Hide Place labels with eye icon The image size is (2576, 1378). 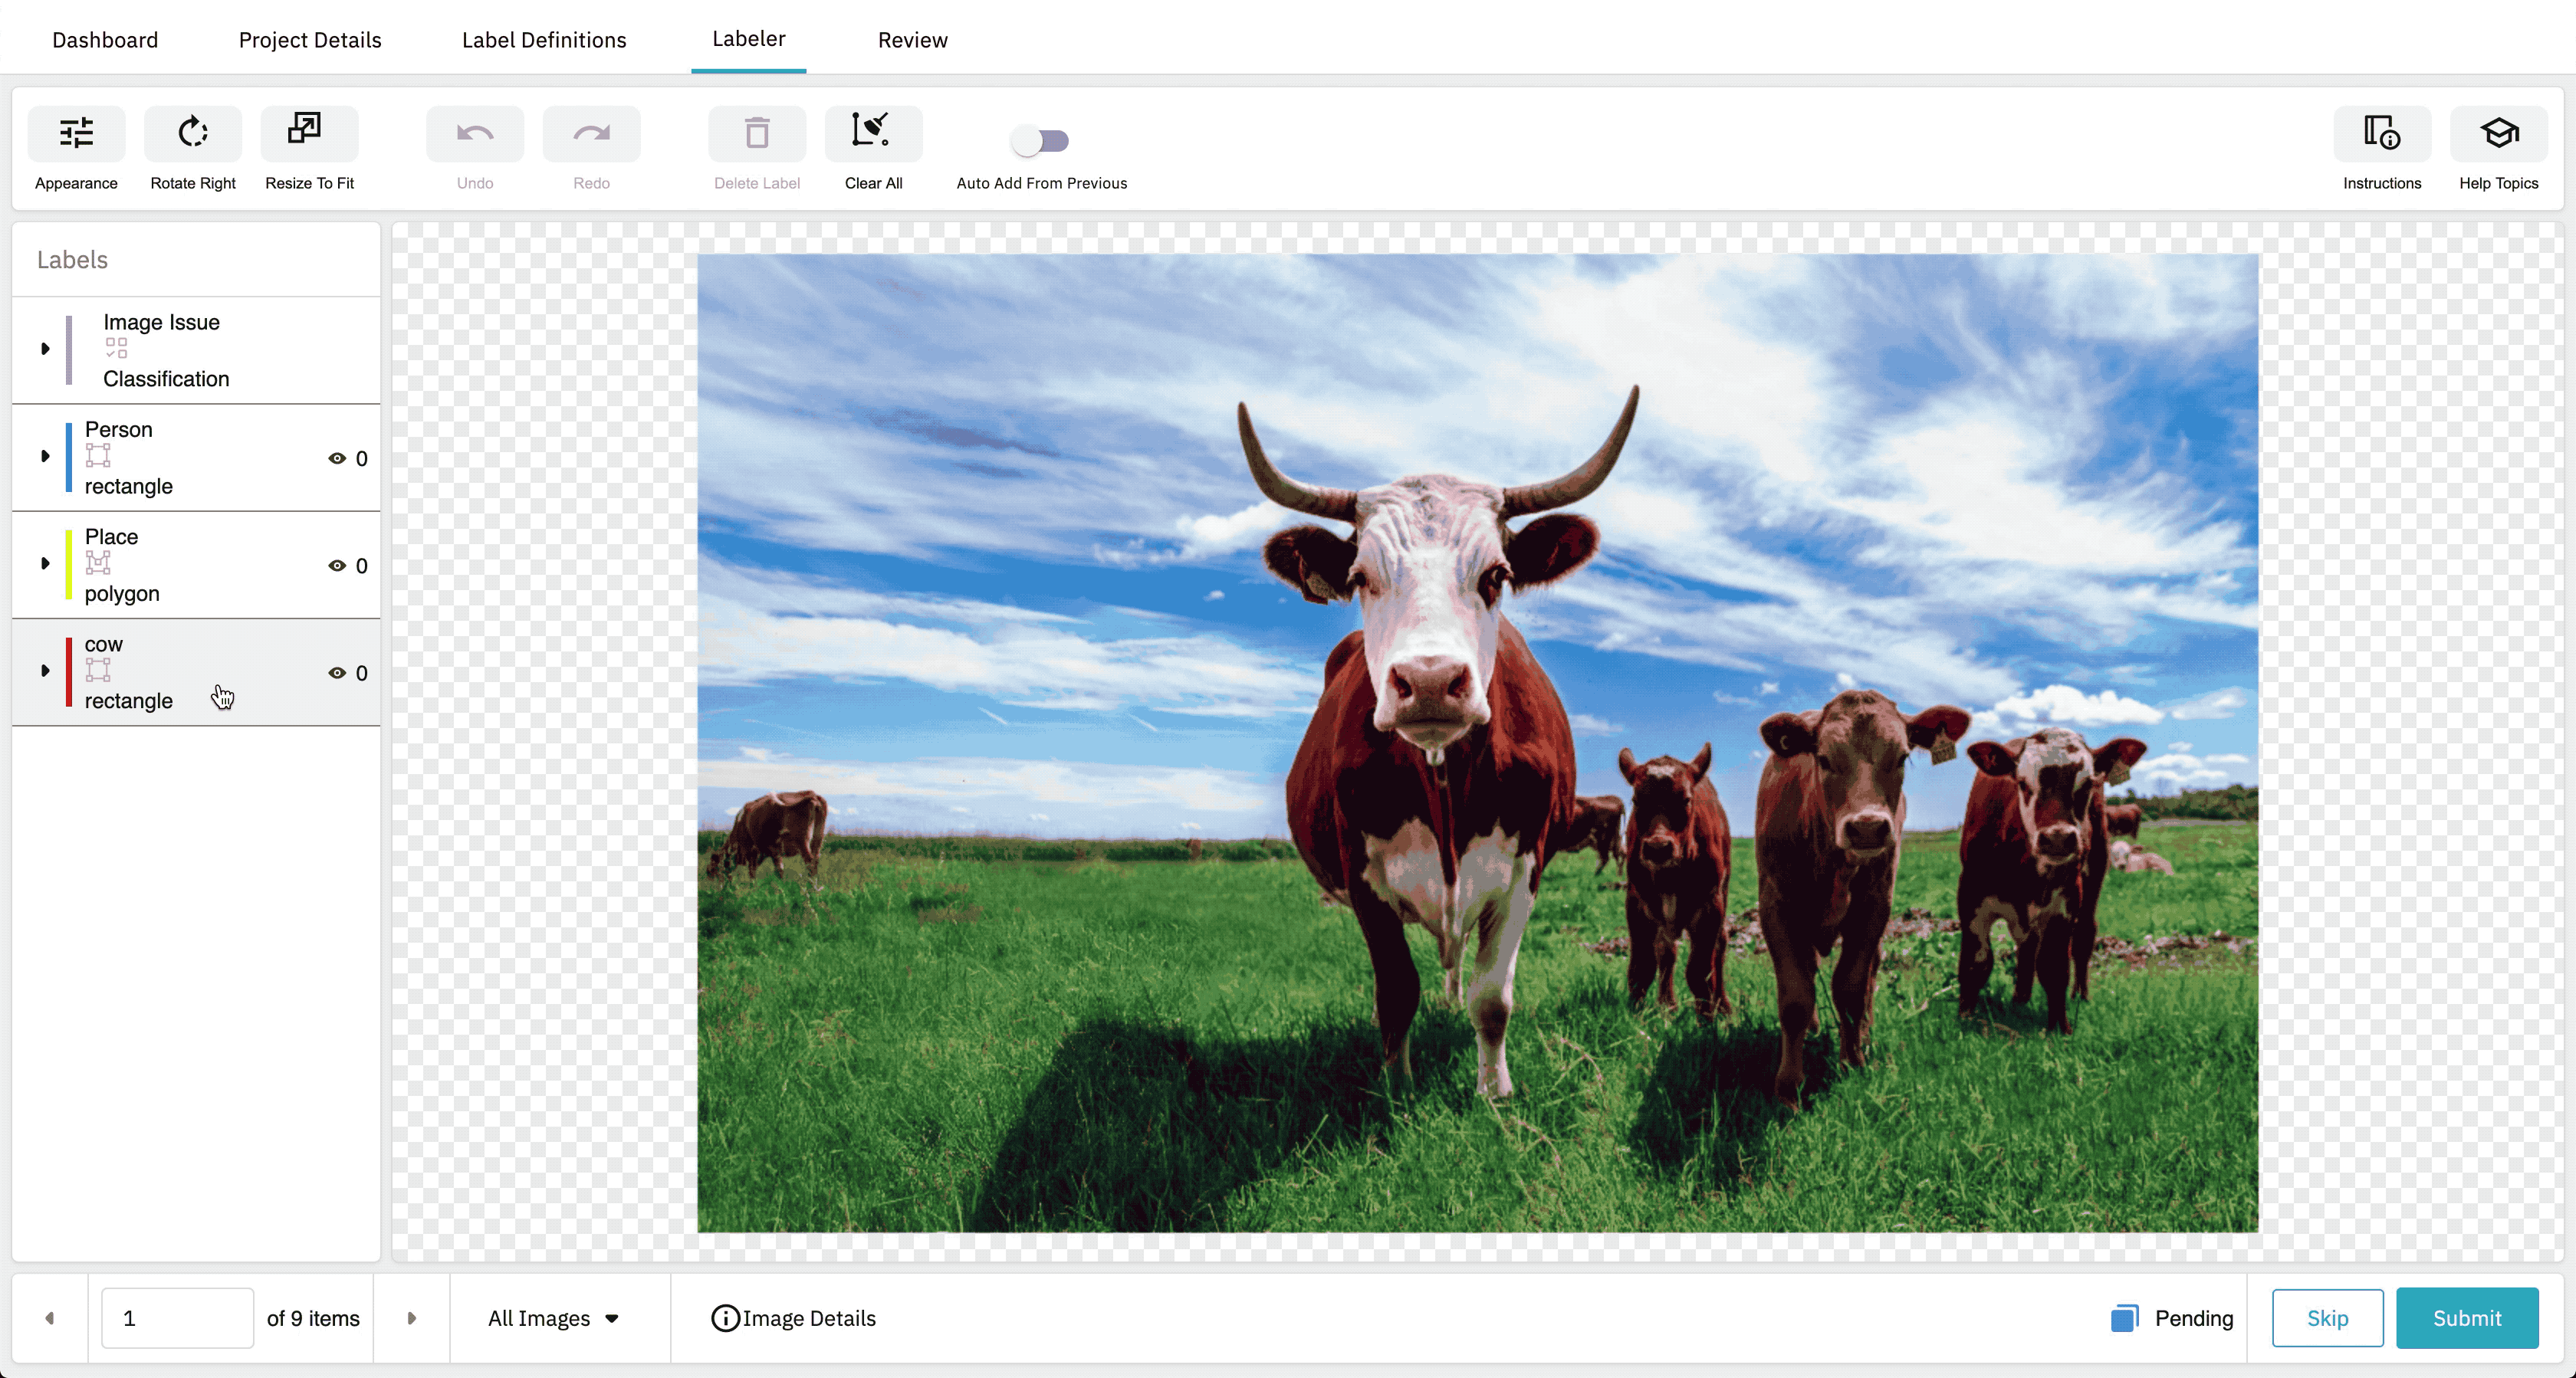pyautogui.click(x=337, y=565)
